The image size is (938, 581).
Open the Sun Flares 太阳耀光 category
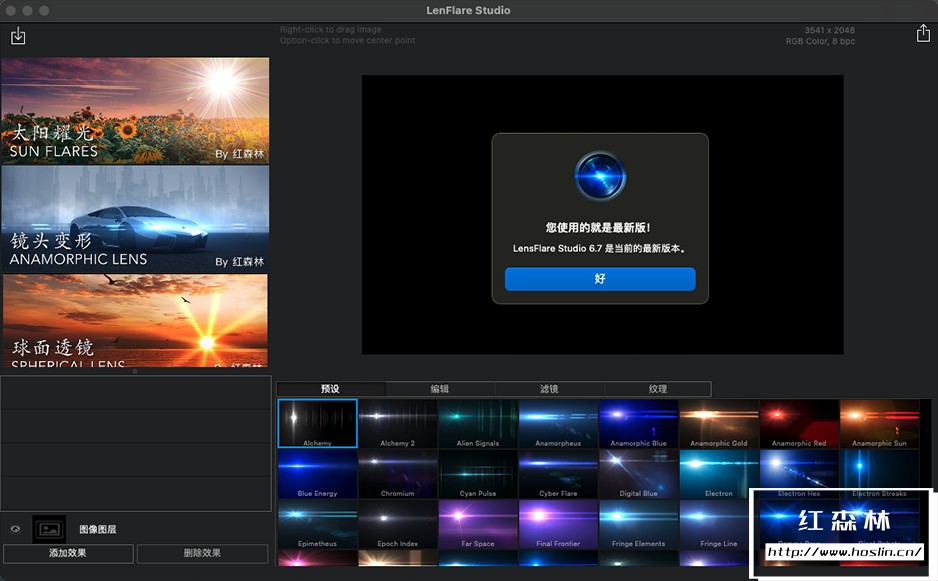[135, 111]
